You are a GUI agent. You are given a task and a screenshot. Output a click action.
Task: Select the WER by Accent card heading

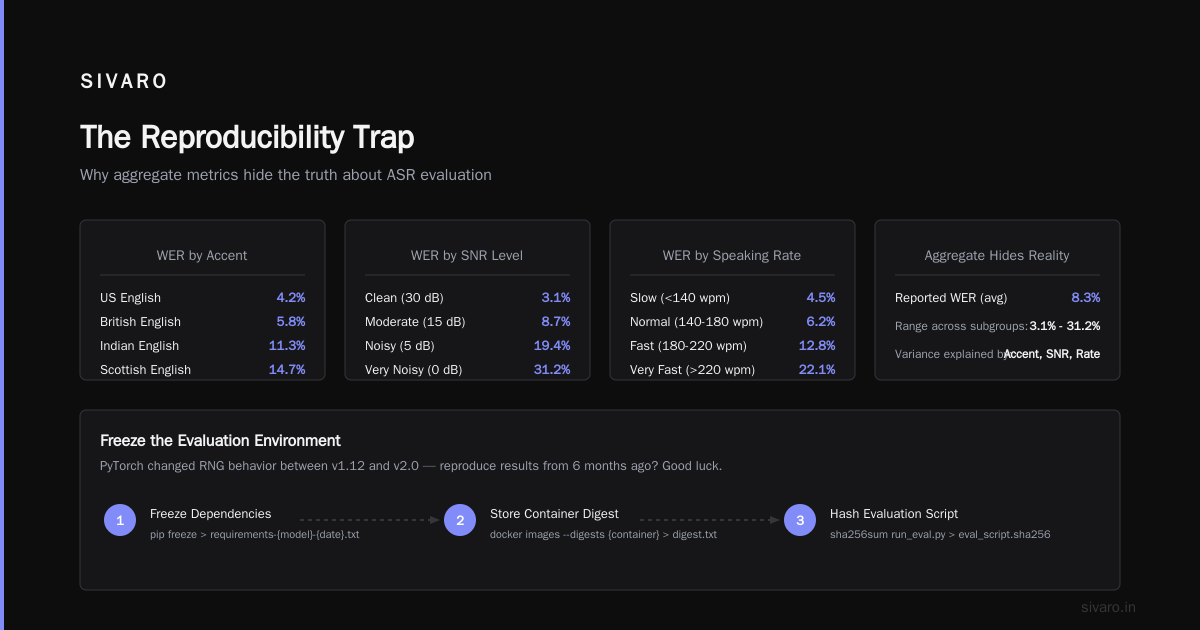pyautogui.click(x=202, y=255)
